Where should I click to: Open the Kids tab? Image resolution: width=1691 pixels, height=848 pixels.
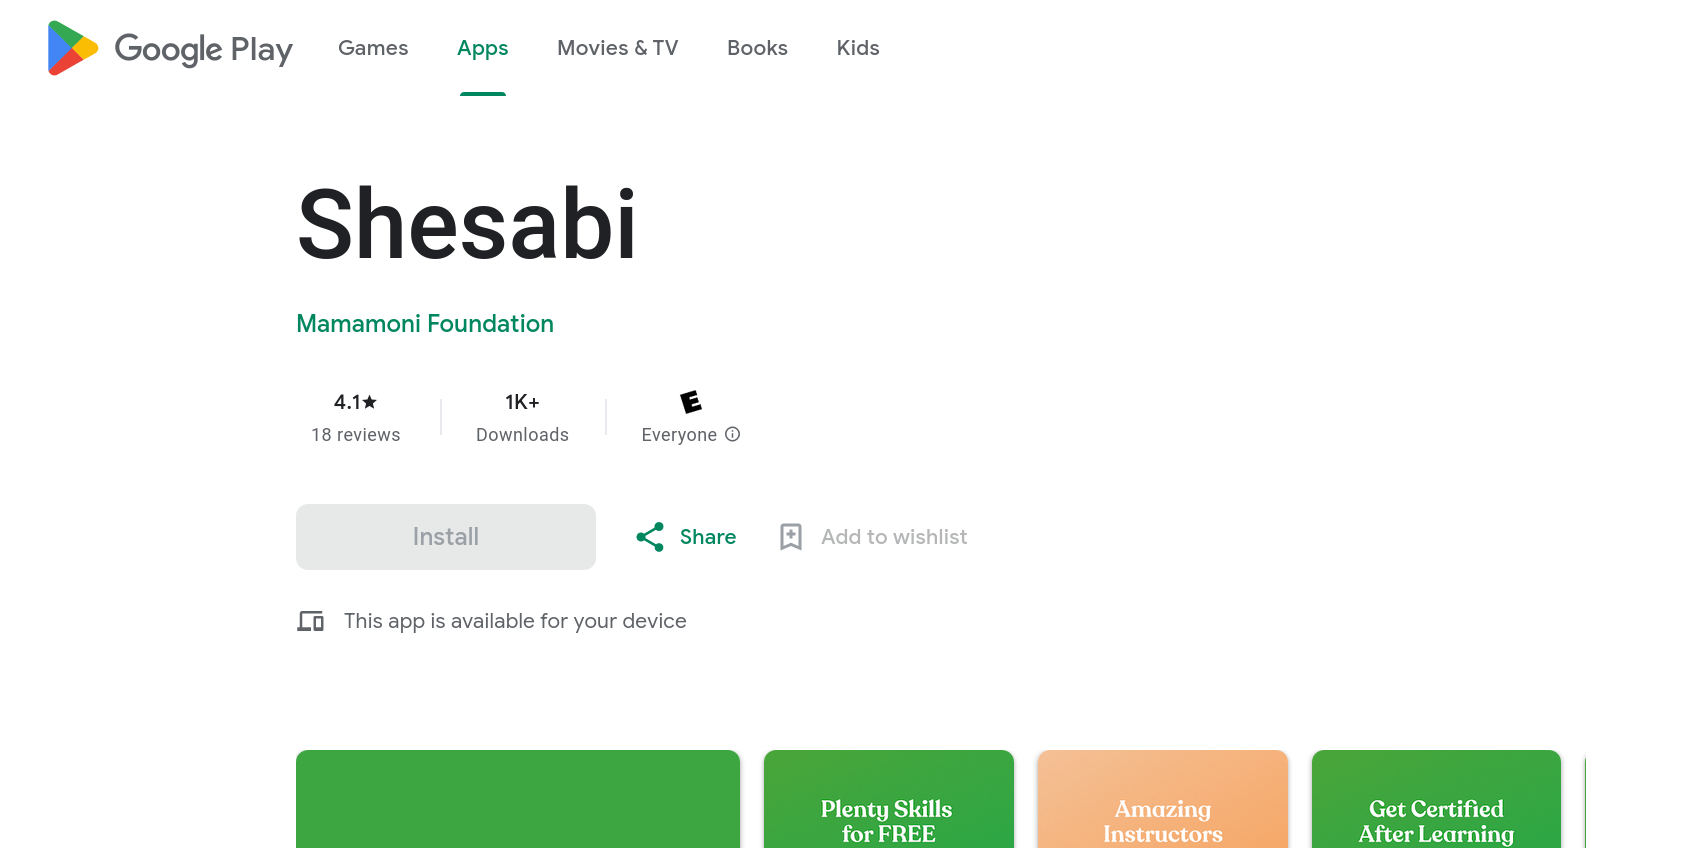coord(858,48)
